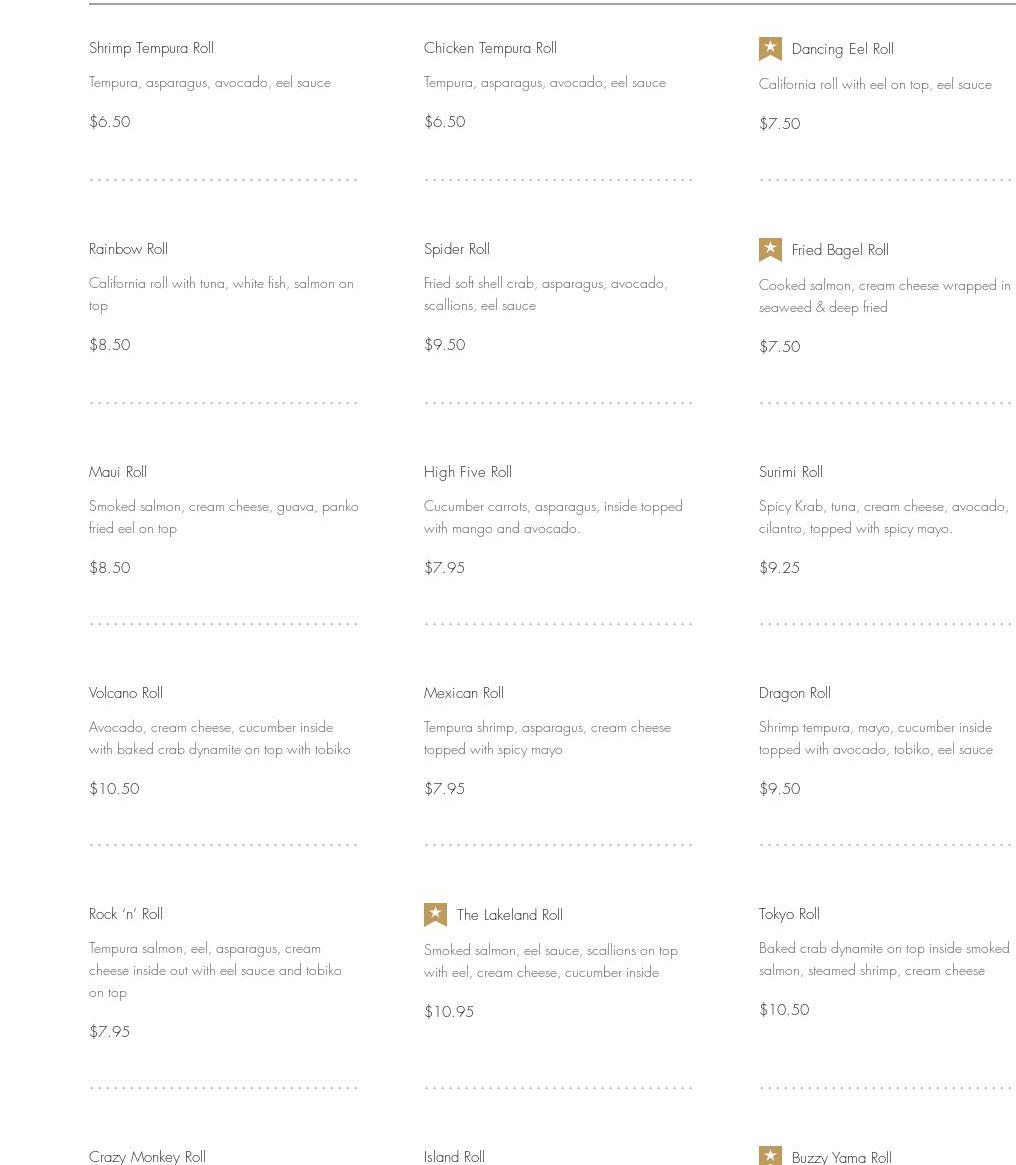
Task: Click the Maui Roll heading
Action: click(118, 472)
